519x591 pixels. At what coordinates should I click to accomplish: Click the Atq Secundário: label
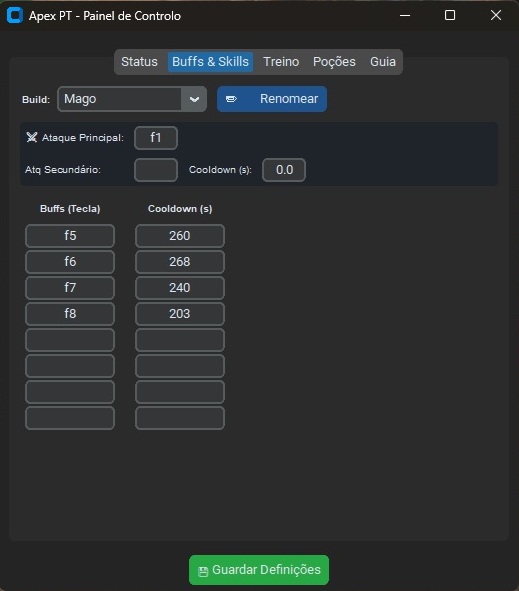(63, 170)
